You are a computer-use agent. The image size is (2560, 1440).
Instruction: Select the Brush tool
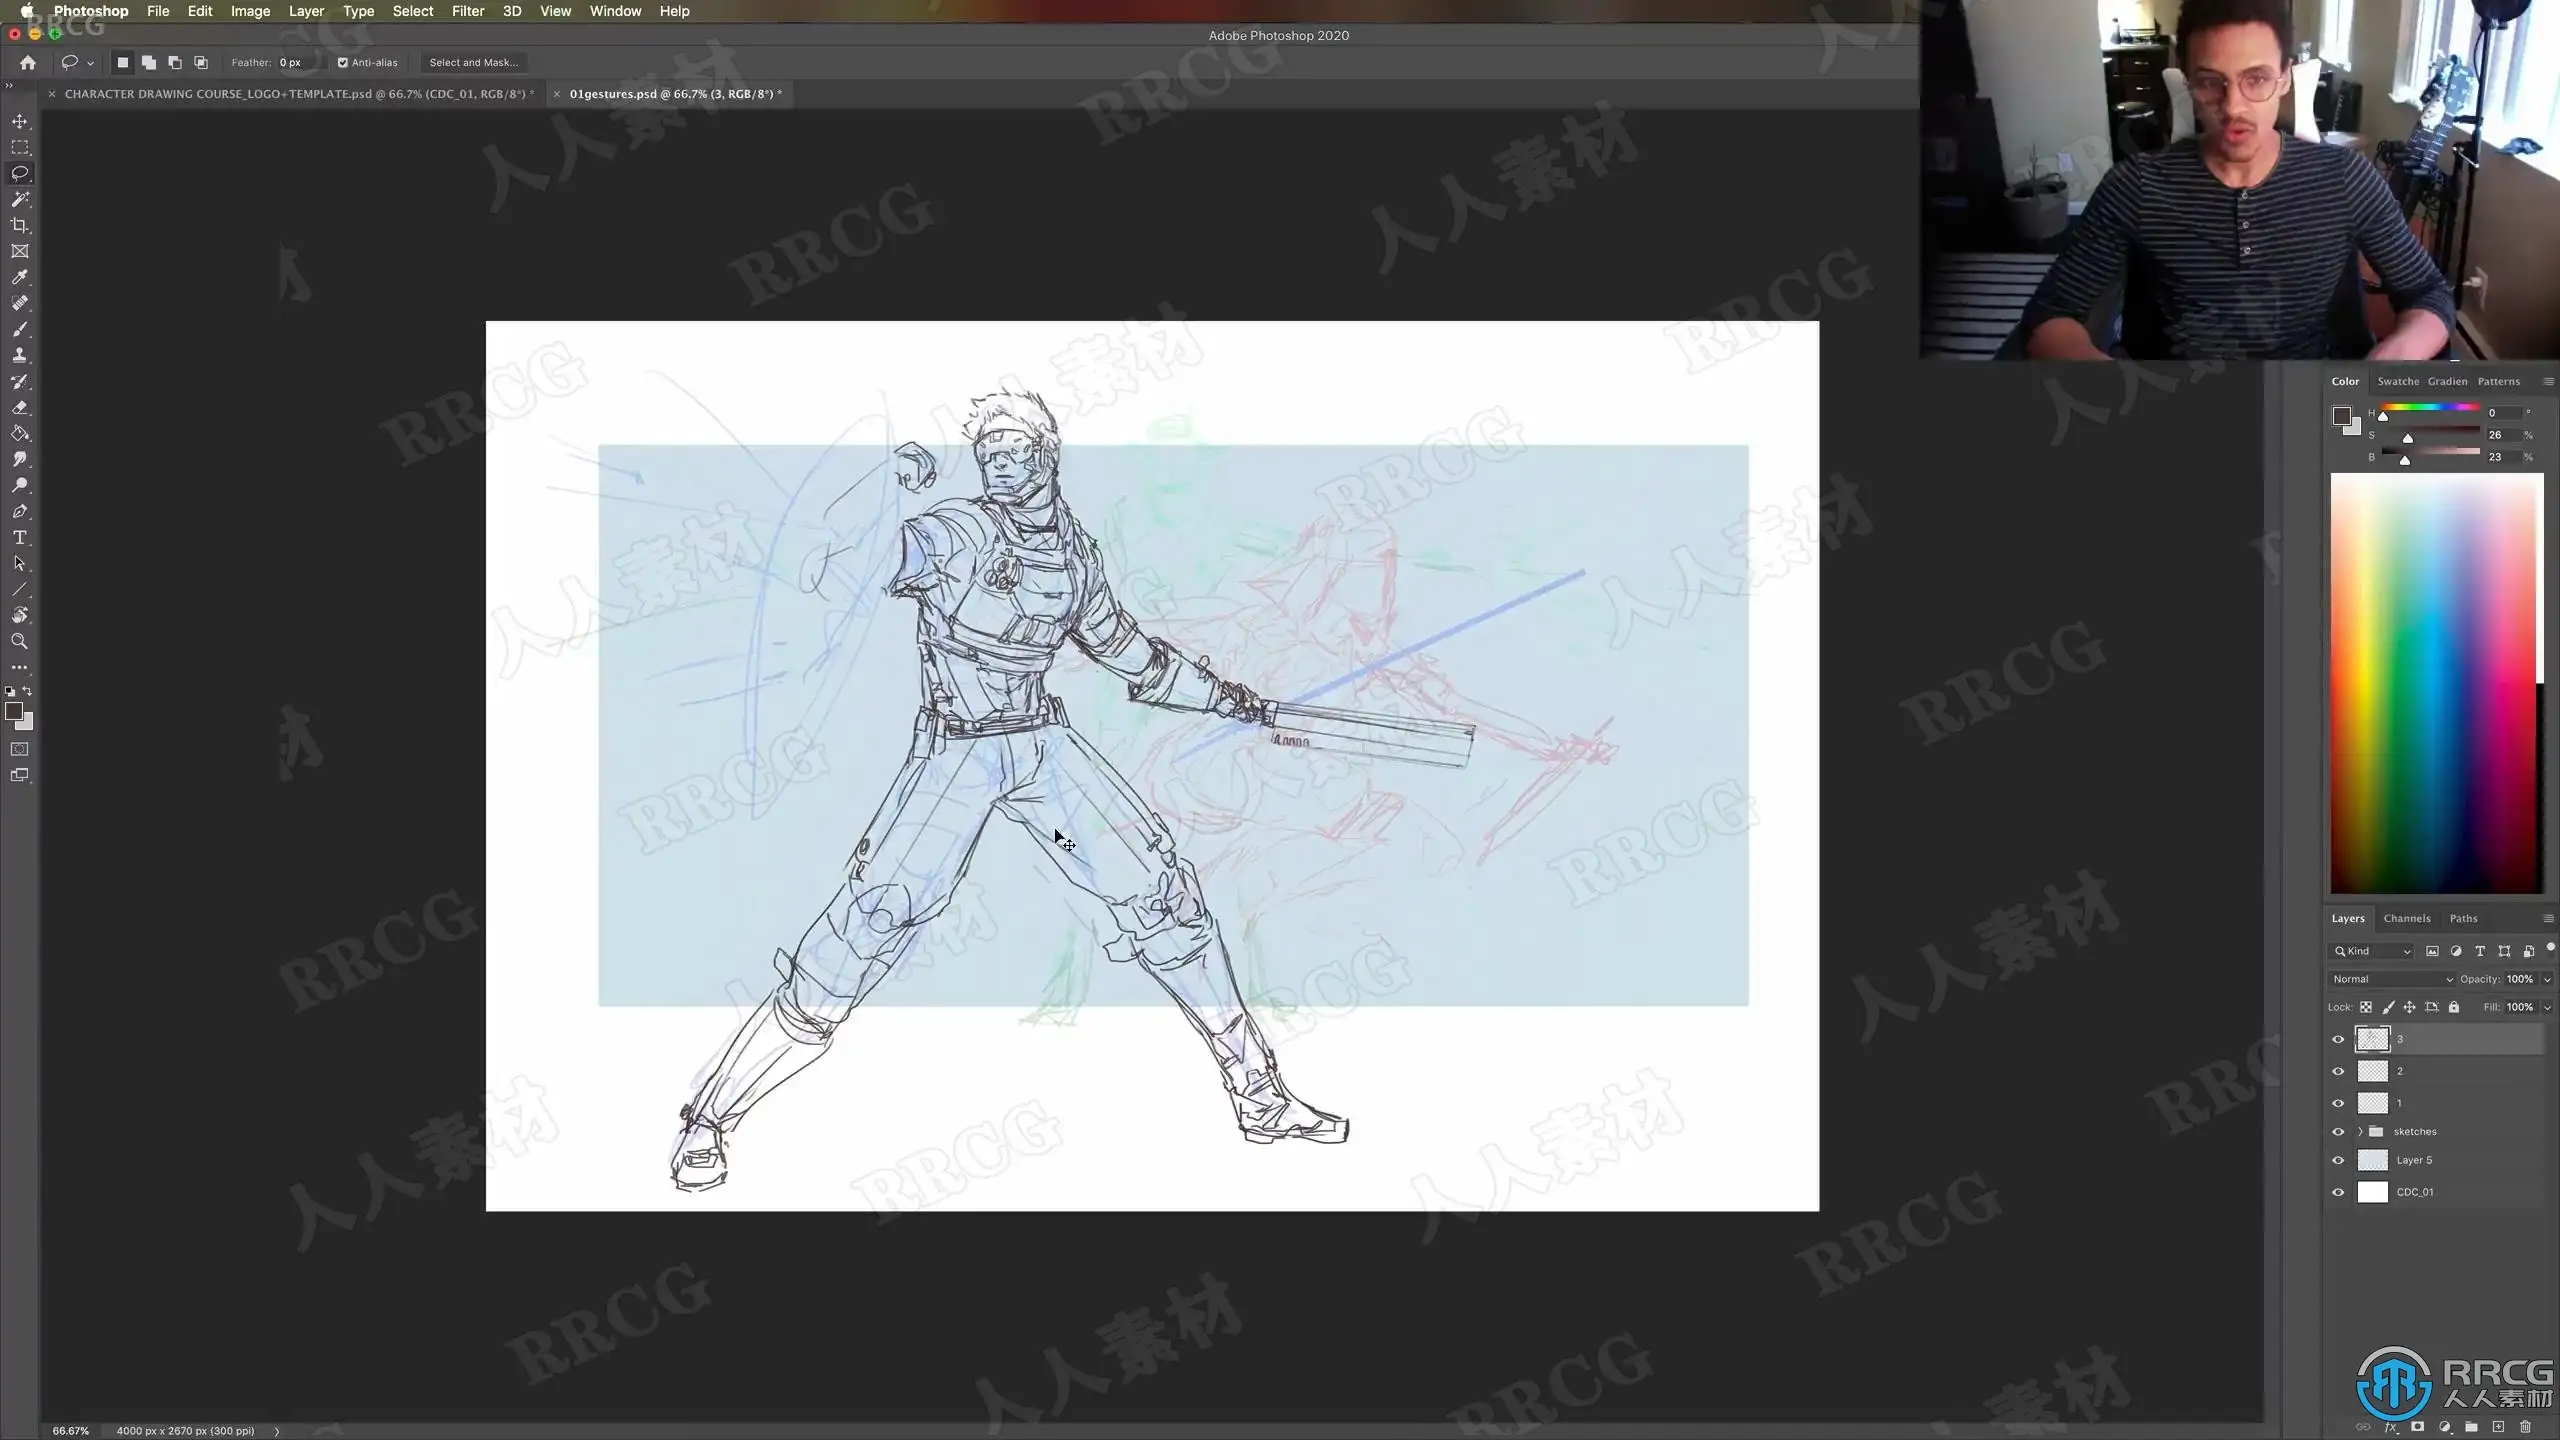pyautogui.click(x=19, y=329)
